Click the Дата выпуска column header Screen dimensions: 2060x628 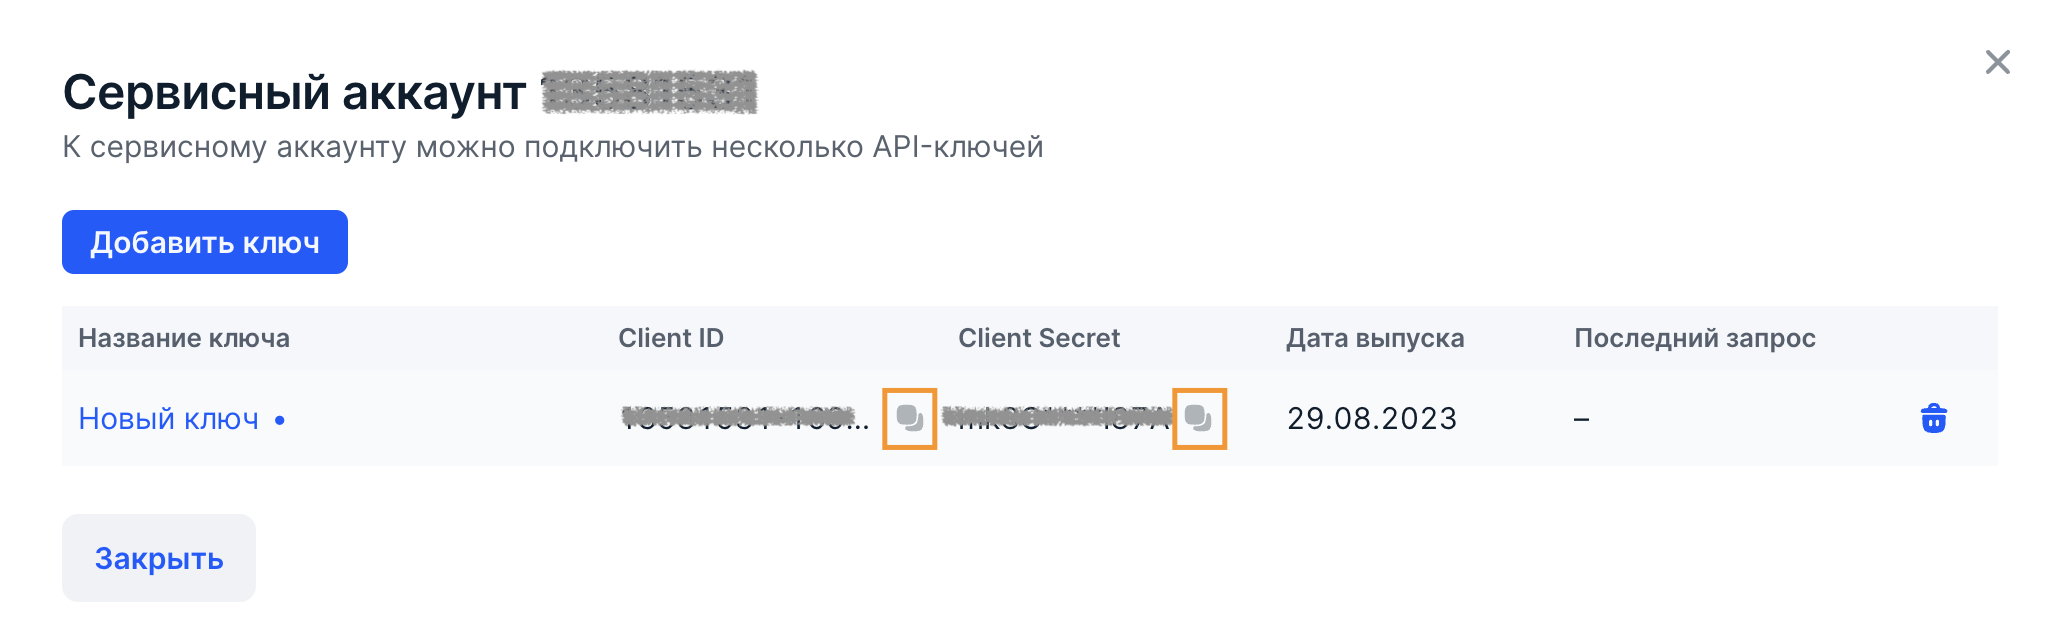pos(1374,338)
